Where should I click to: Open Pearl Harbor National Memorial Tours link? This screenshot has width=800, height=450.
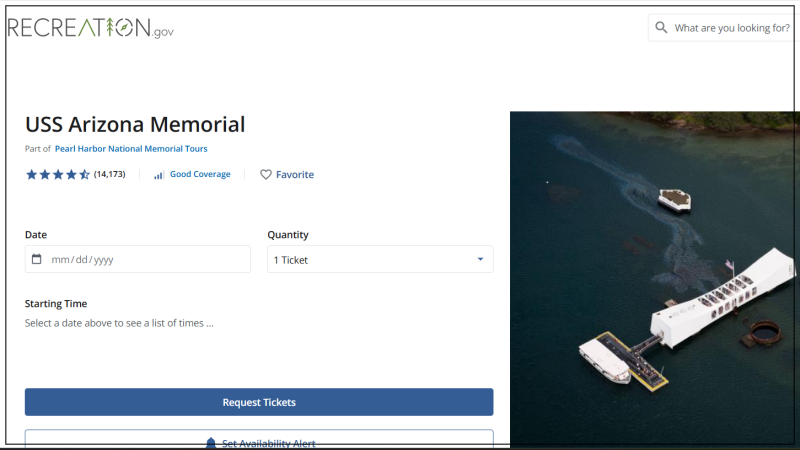pos(131,149)
